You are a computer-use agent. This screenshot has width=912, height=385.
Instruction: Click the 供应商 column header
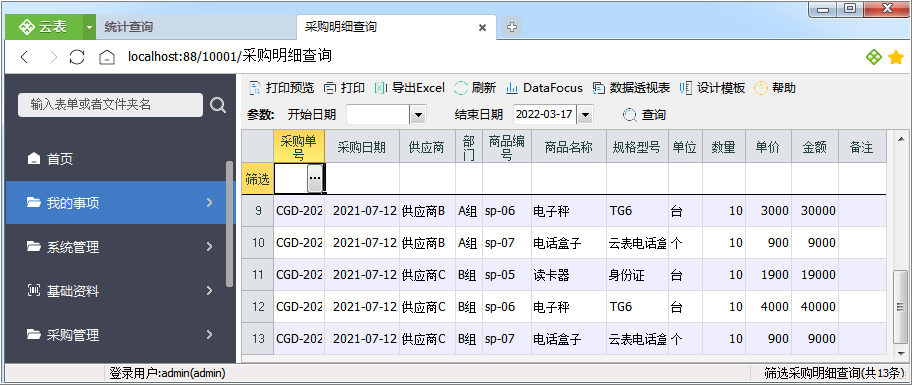(427, 147)
